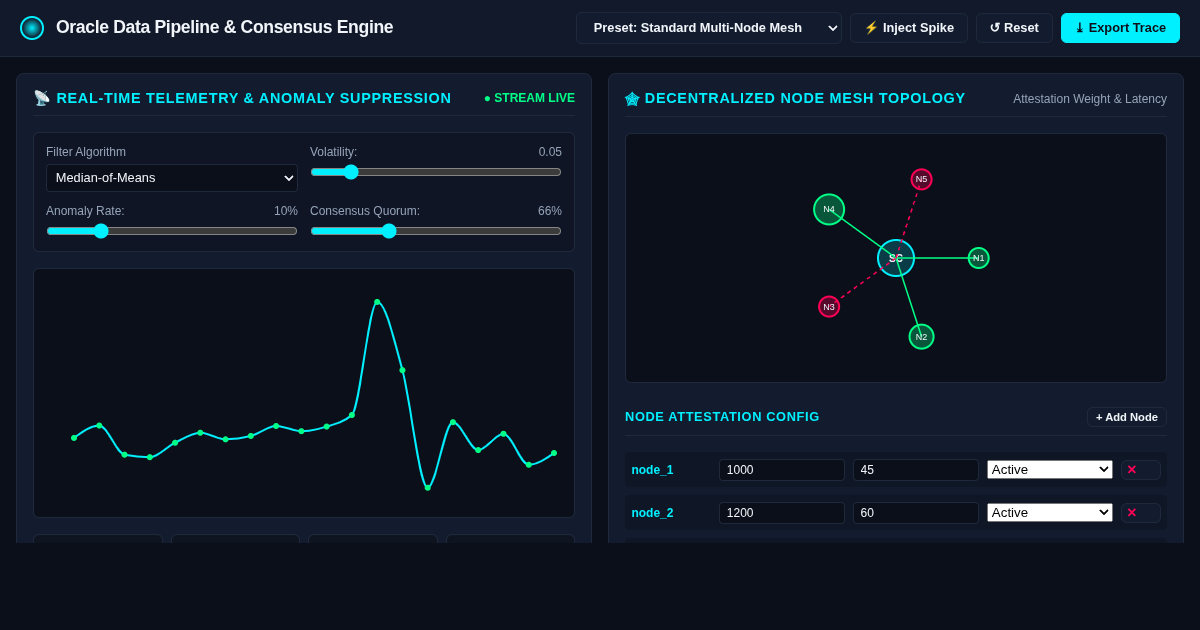1200x630 pixels.
Task: Click the Oracle engine logo icon
Action: [x=32, y=28]
